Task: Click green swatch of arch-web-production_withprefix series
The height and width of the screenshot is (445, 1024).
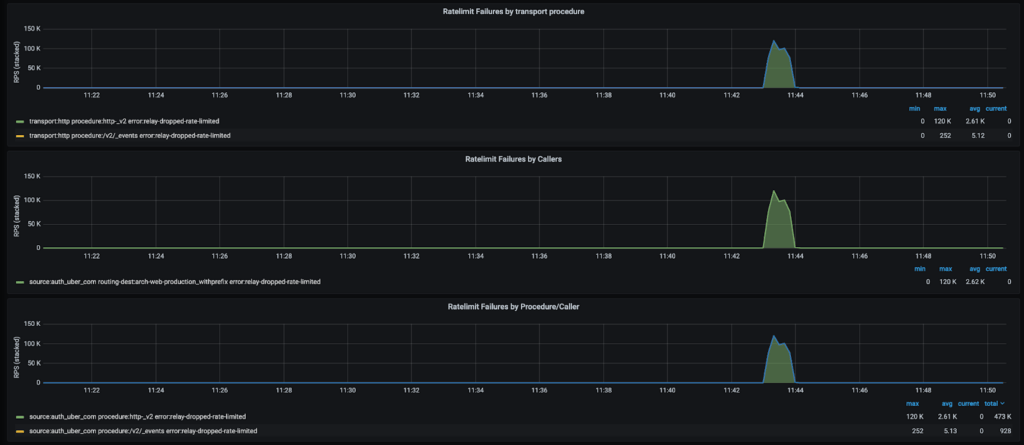Action: coord(20,282)
